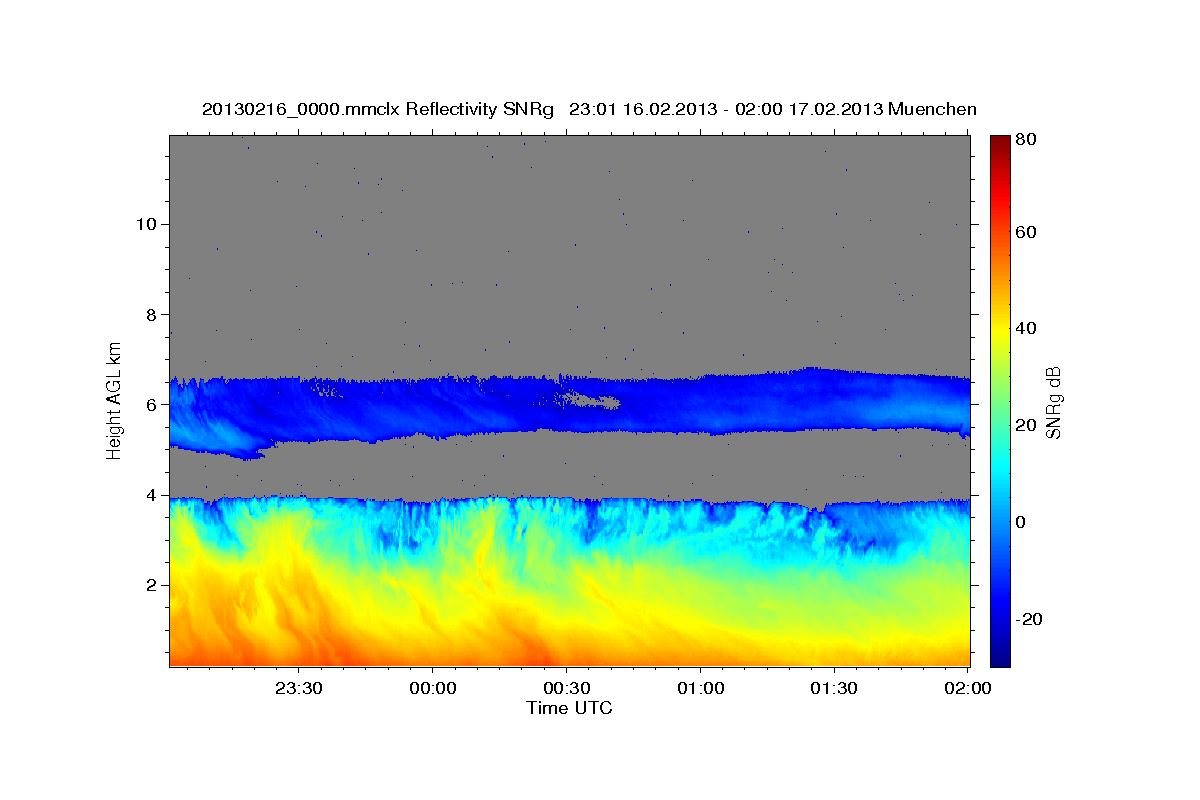
Task: Click the '00:30' time tick label
Action: coord(567,688)
